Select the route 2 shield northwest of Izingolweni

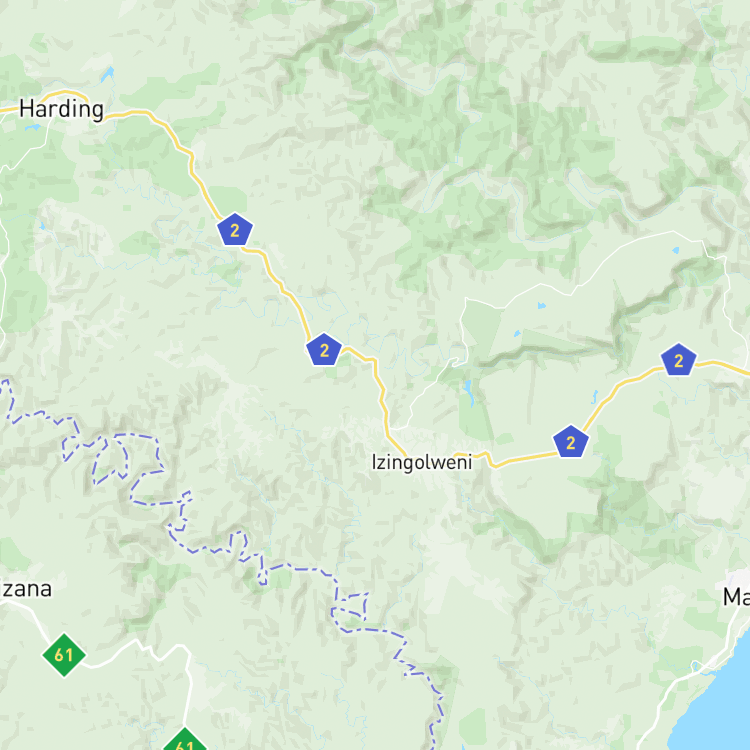pos(324,350)
